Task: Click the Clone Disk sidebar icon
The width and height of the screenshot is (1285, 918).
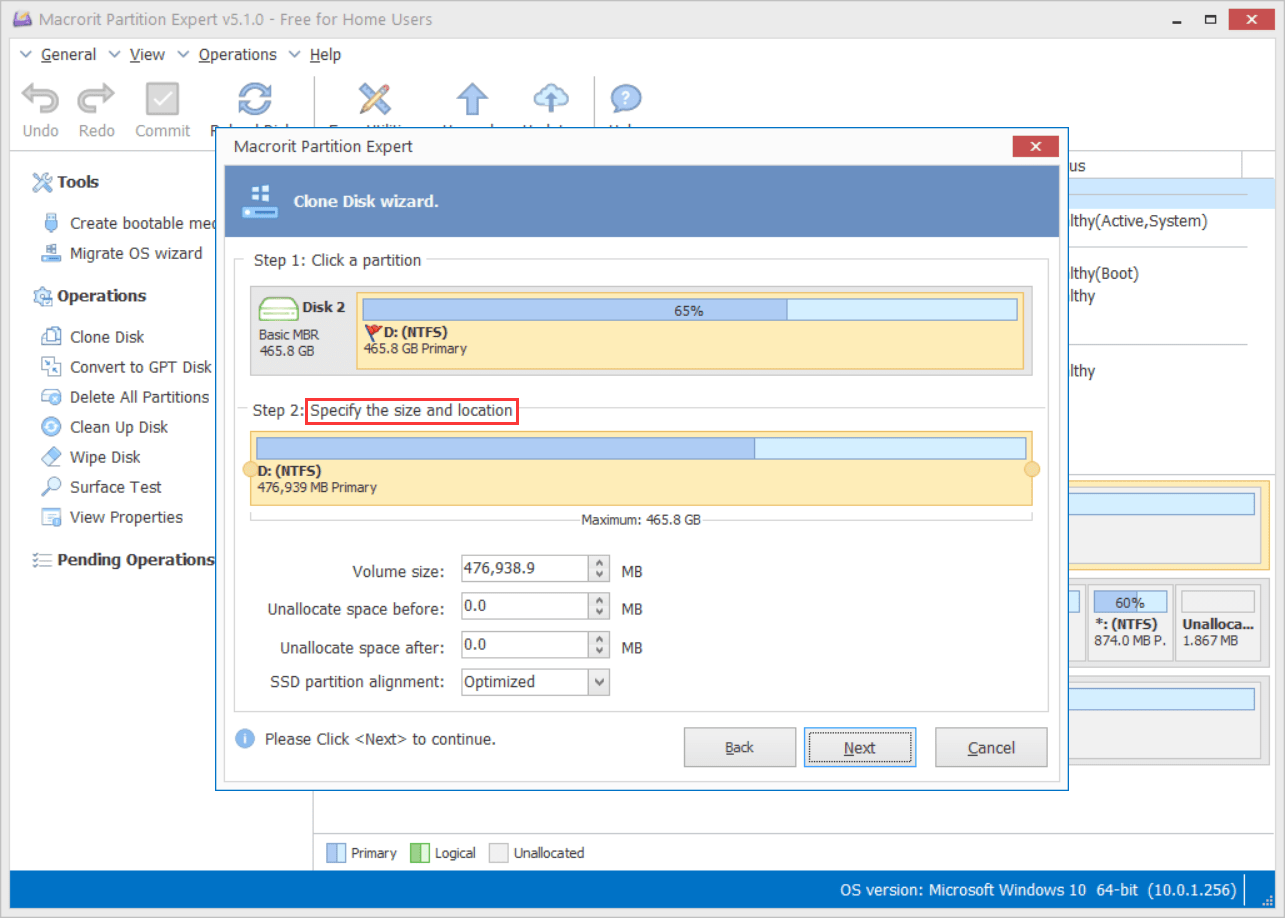Action: (51, 337)
